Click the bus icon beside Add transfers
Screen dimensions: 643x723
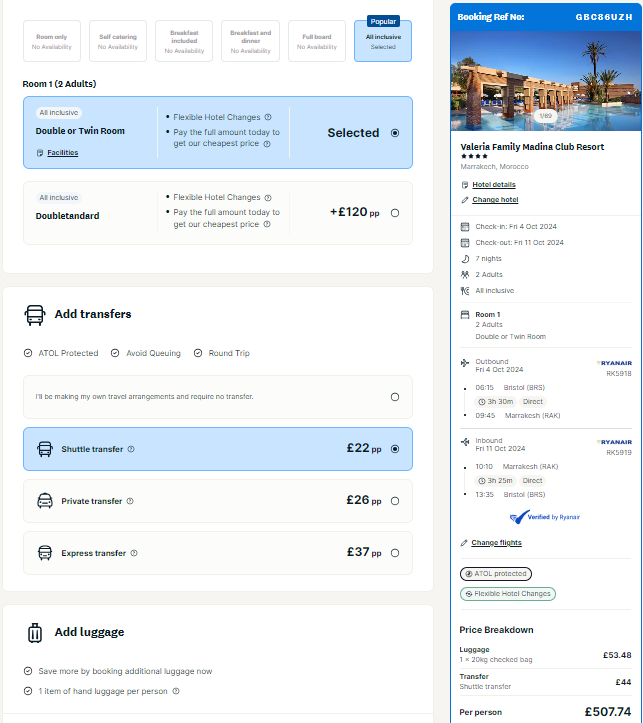35,315
